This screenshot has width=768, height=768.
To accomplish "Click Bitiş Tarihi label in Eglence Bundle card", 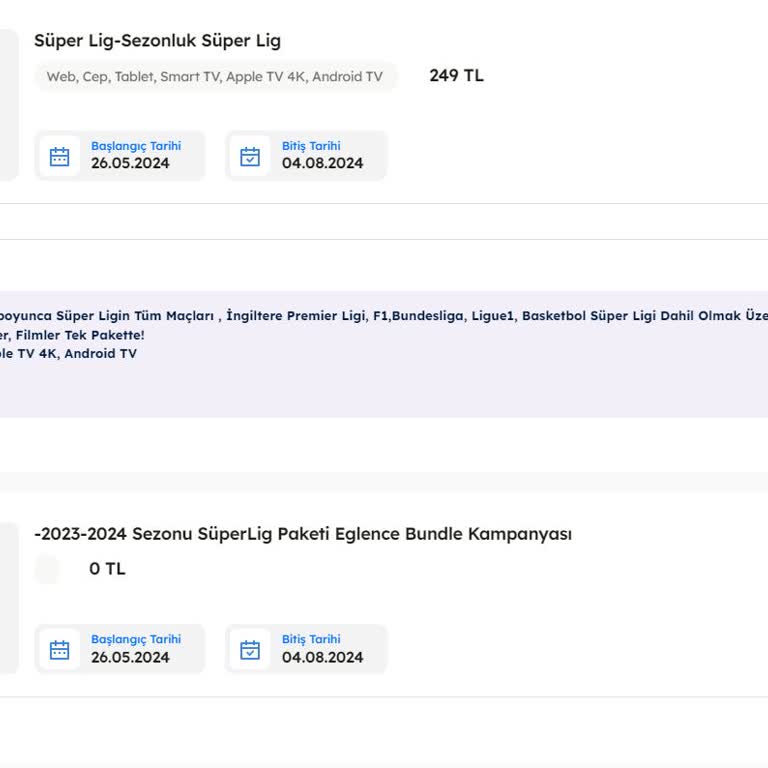I will [311, 640].
